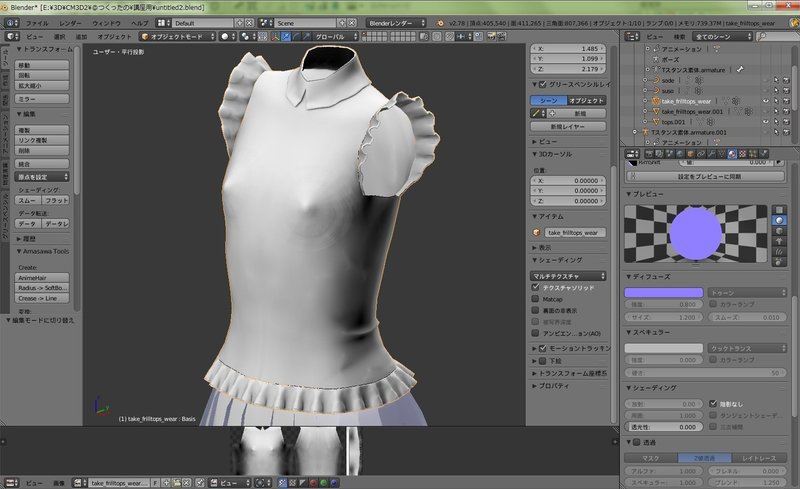Enable the Matcap checkbox

pos(535,299)
